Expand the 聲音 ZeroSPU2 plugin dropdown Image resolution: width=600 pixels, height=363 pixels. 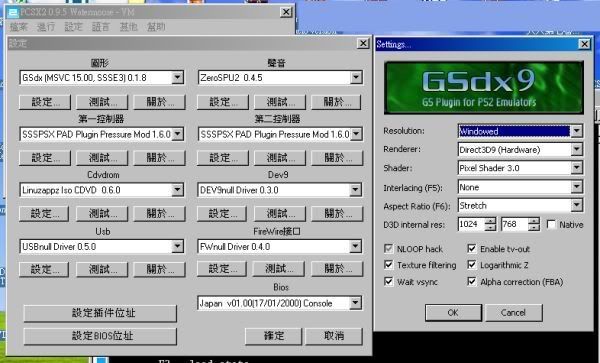coord(356,78)
